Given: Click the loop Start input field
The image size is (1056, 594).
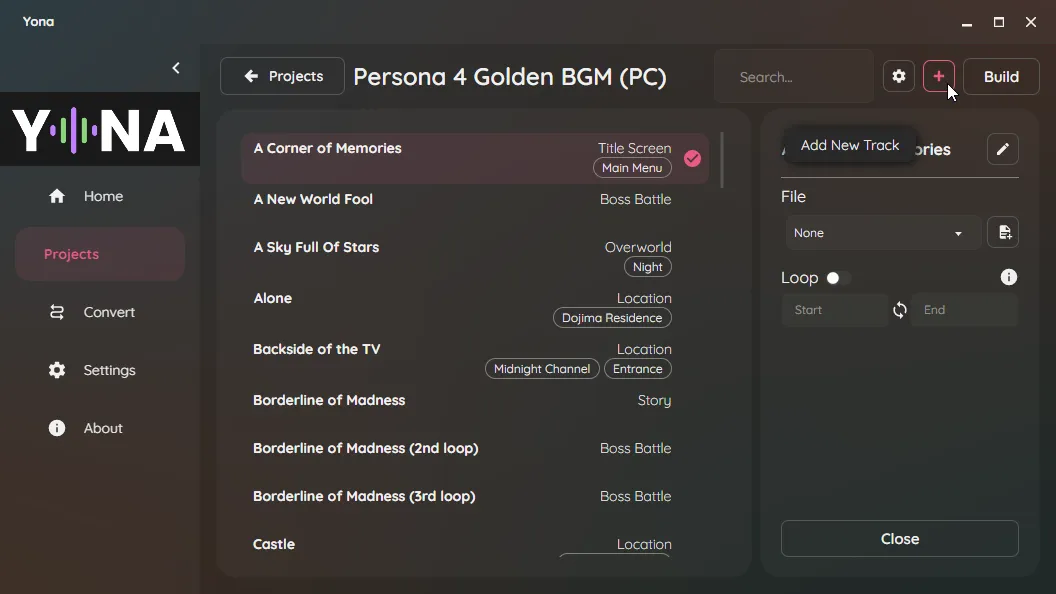Looking at the screenshot, I should (834, 310).
